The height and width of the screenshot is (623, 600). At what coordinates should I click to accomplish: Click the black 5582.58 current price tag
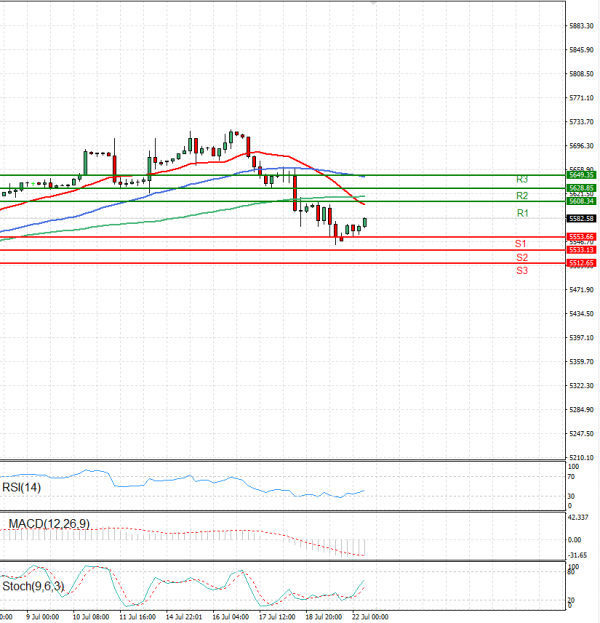click(x=582, y=218)
